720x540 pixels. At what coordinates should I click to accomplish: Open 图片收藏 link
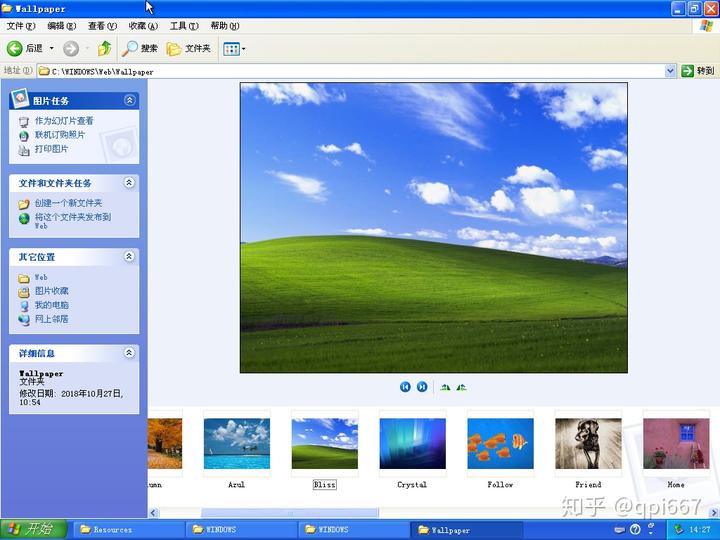click(x=51, y=291)
